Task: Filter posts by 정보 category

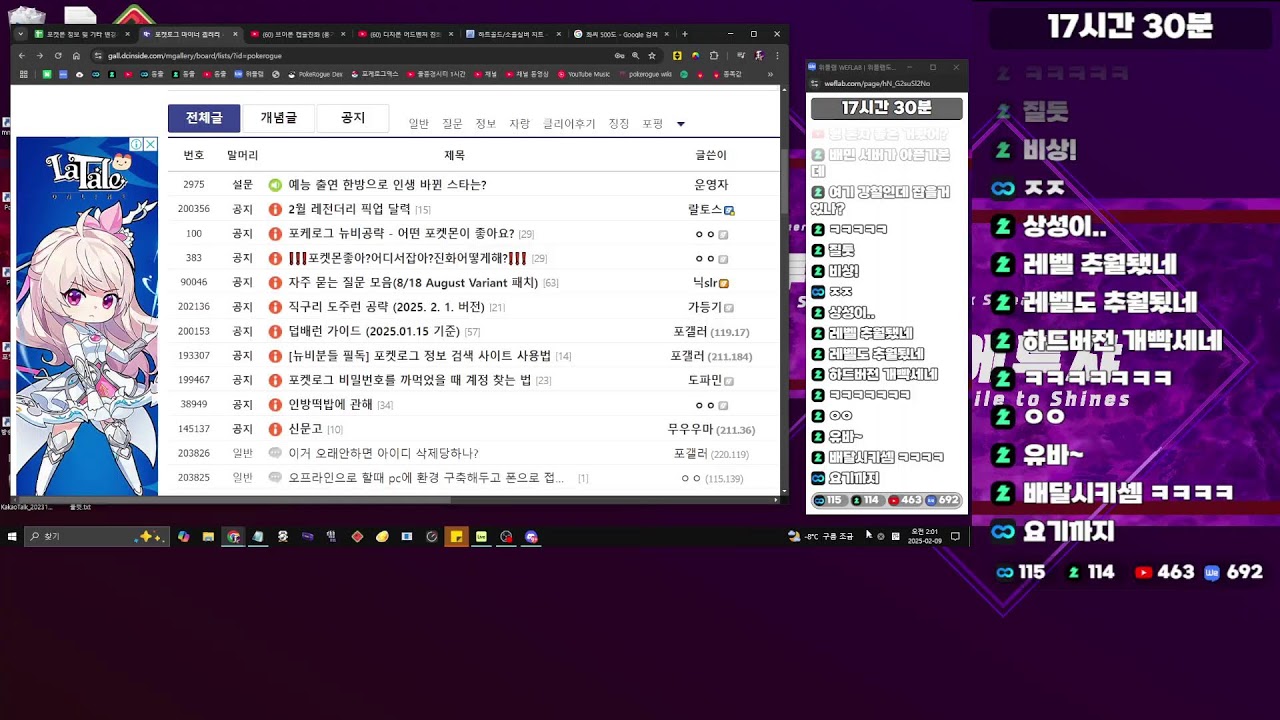Action: pyautogui.click(x=486, y=124)
